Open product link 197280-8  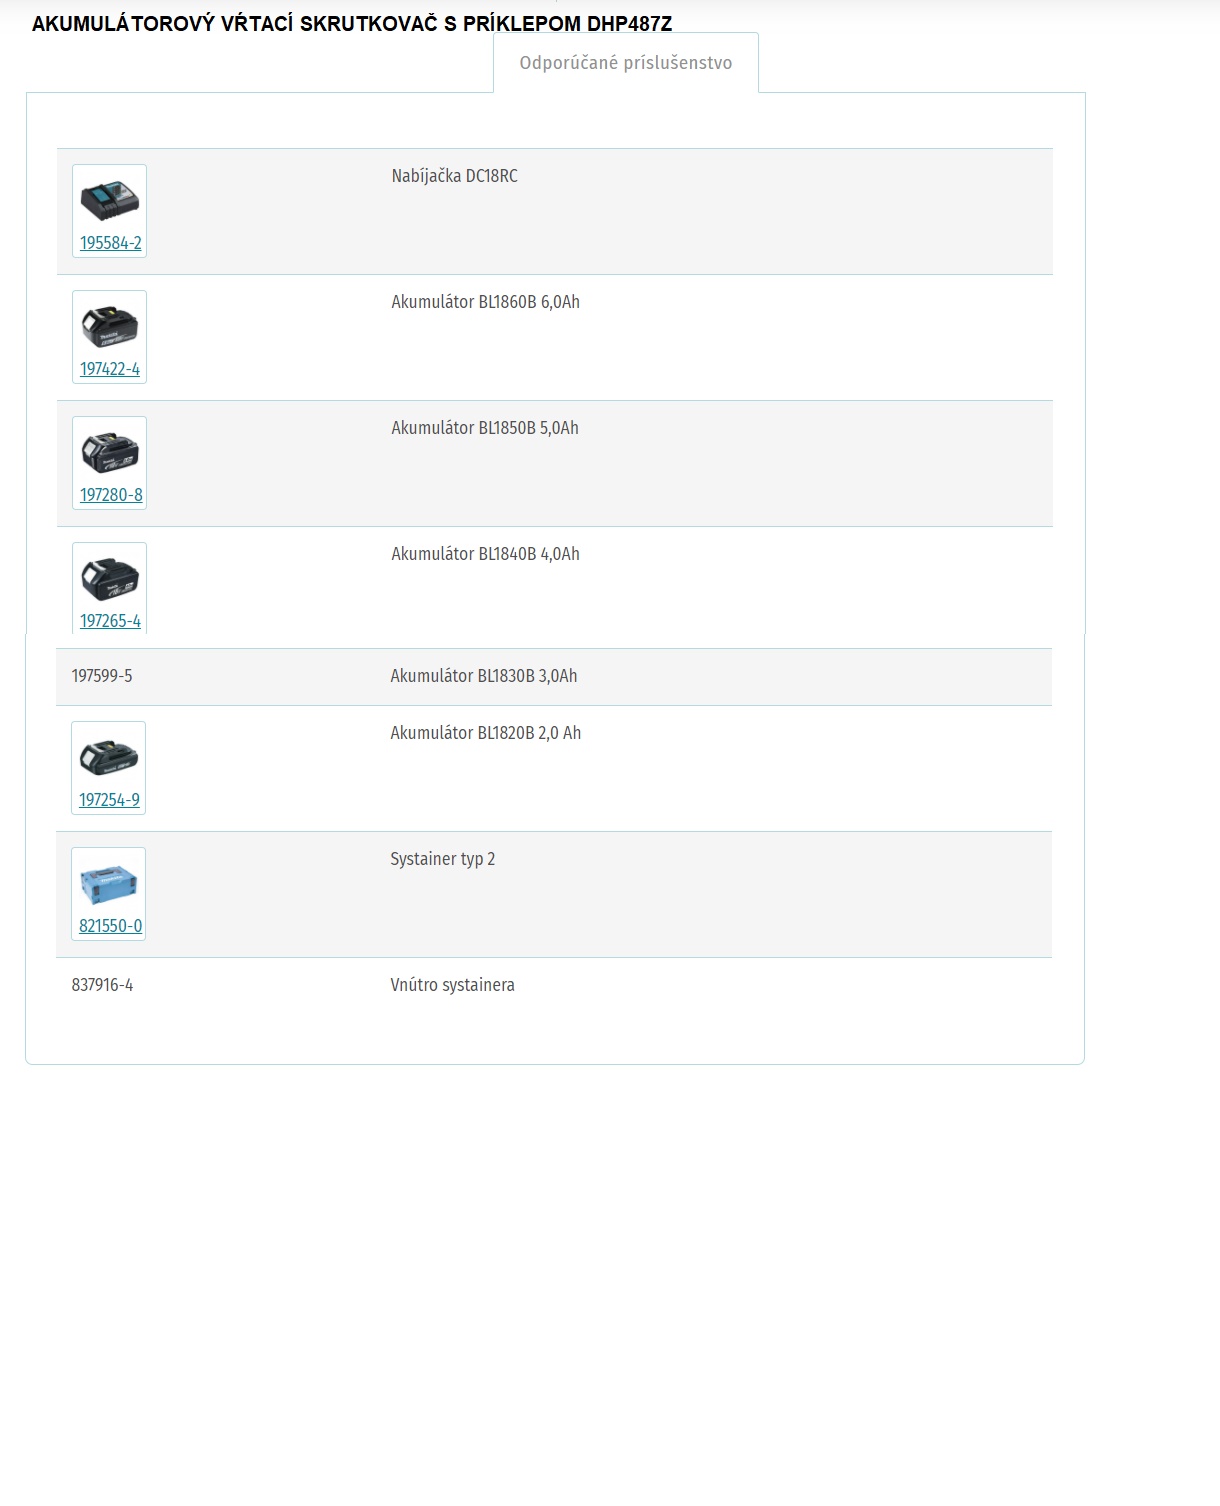click(111, 495)
